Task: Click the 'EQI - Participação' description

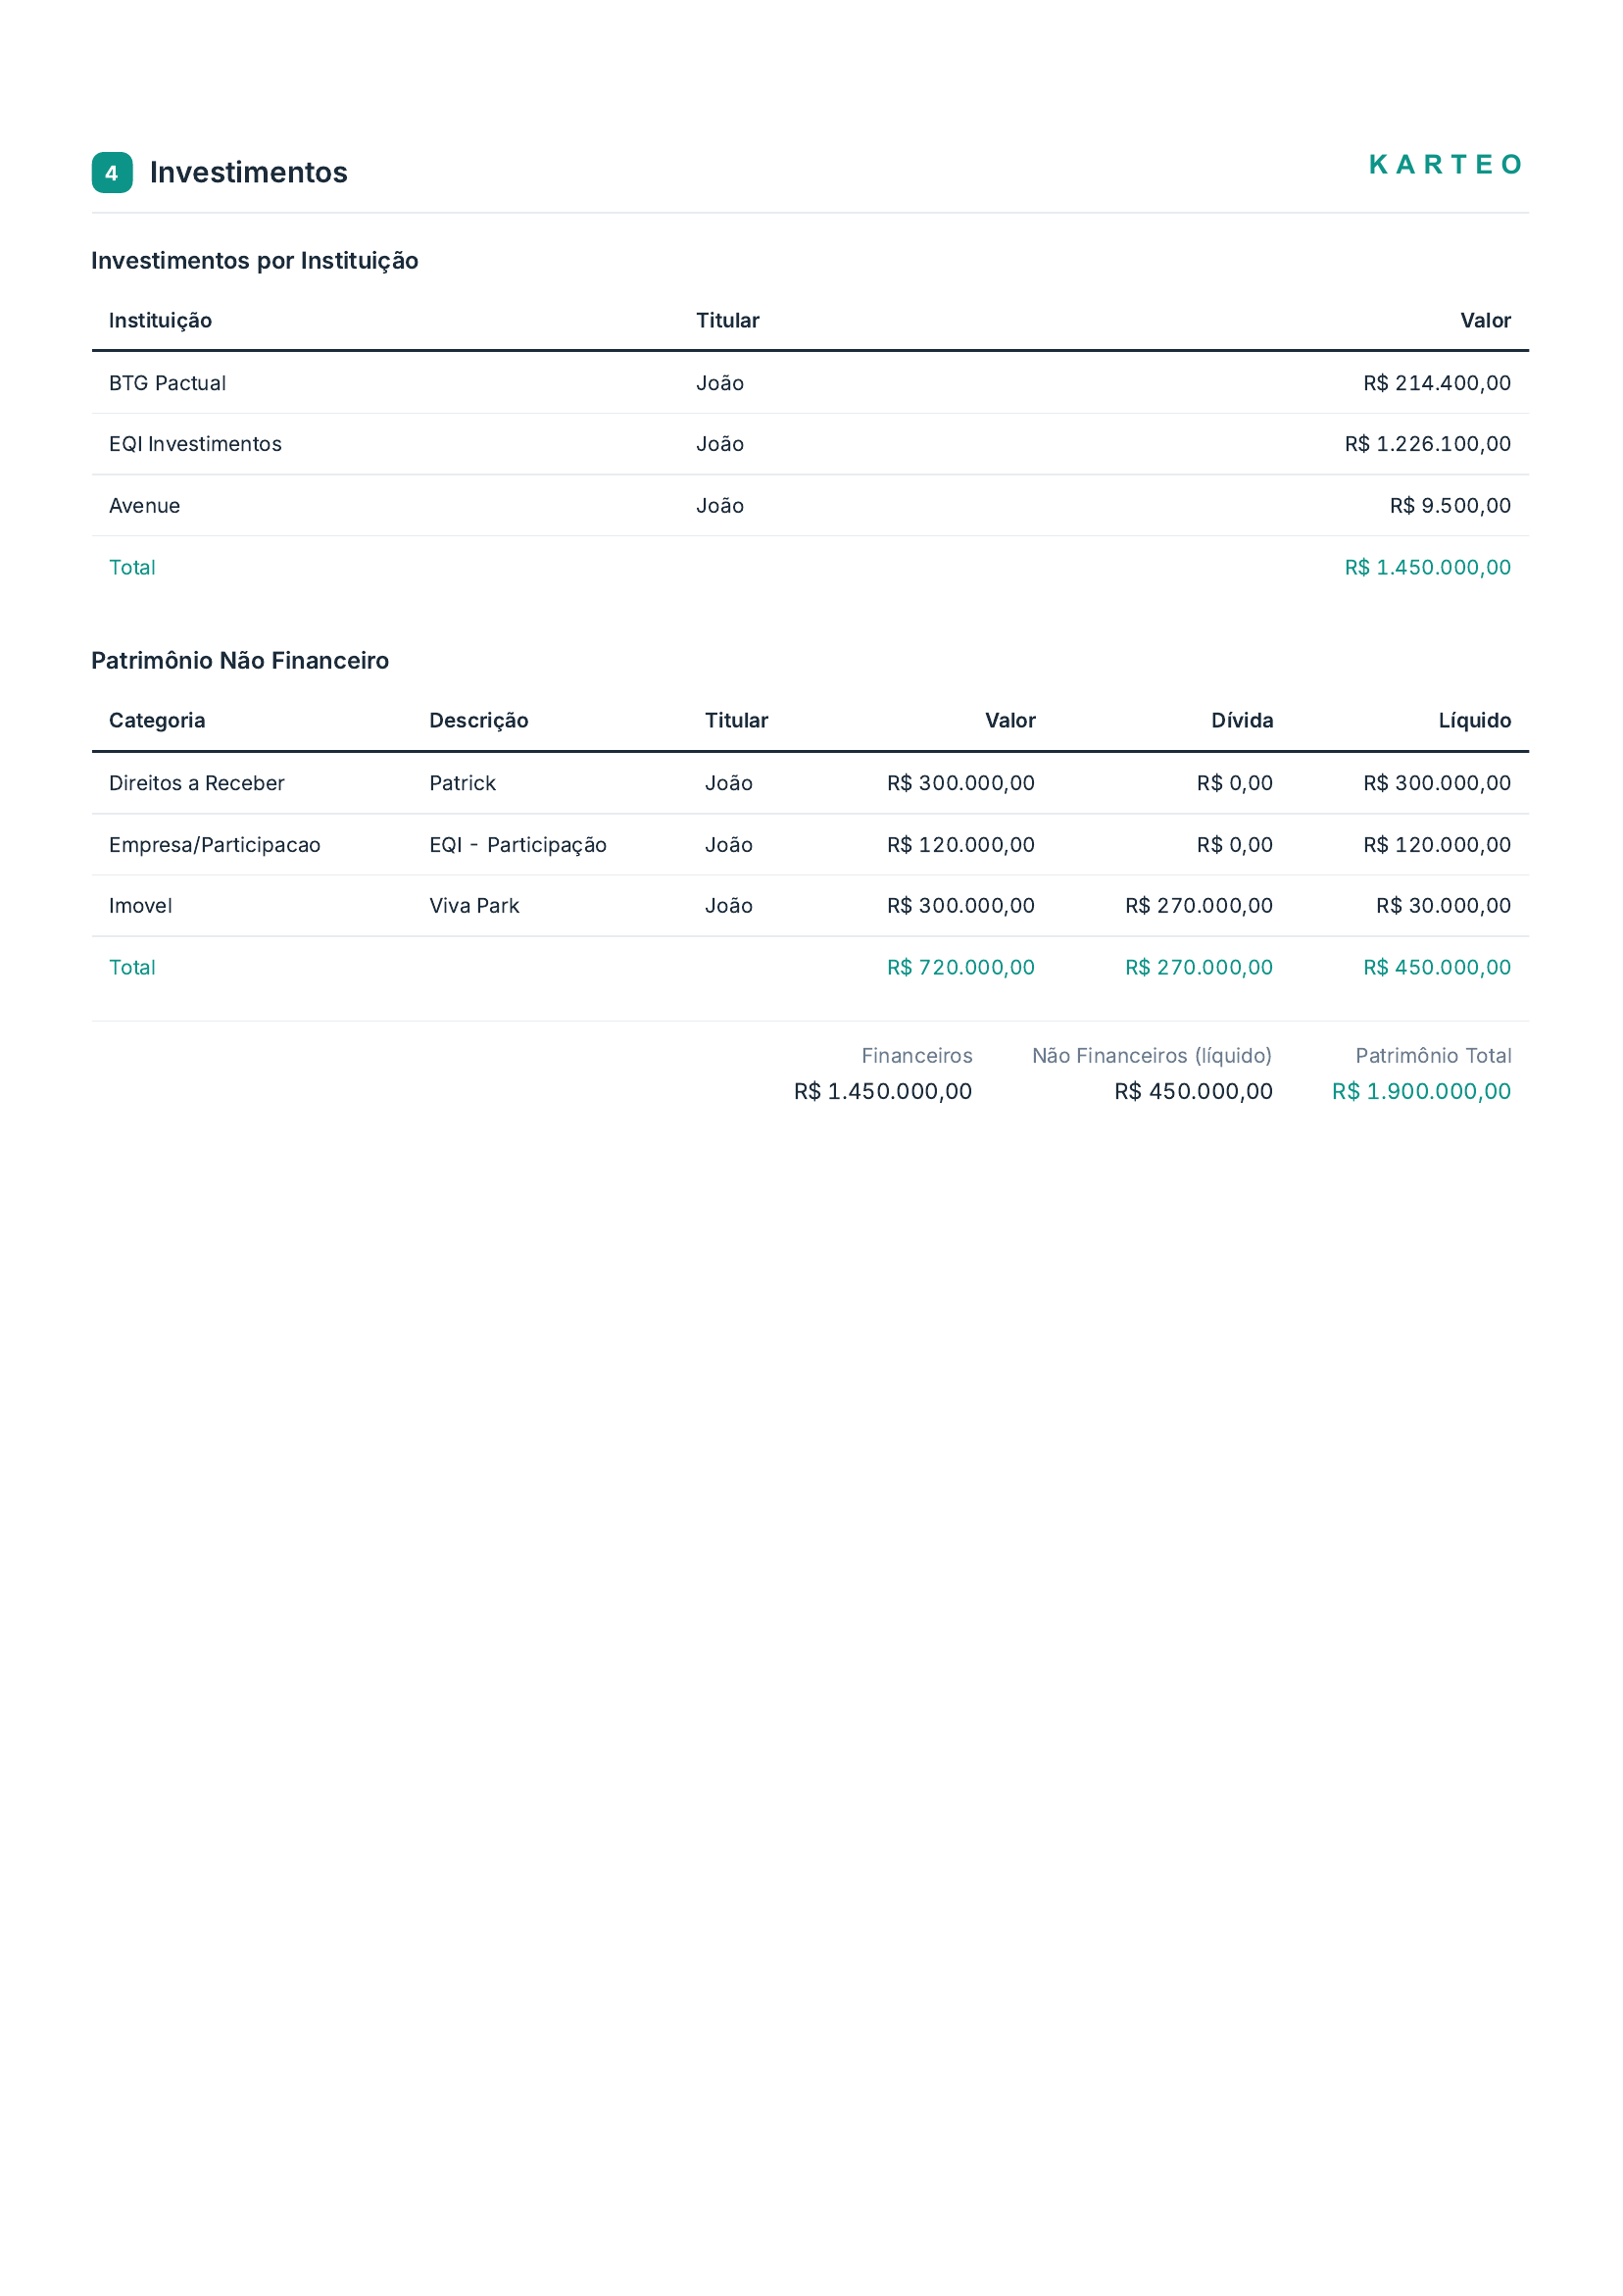Action: 518,845
